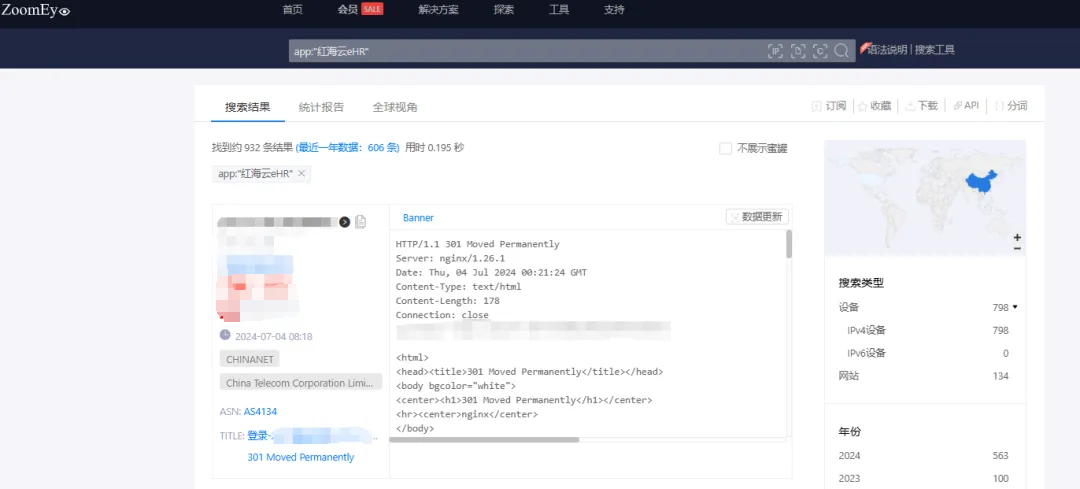Open the 301 Moved Permanently title link

[x=300, y=457]
